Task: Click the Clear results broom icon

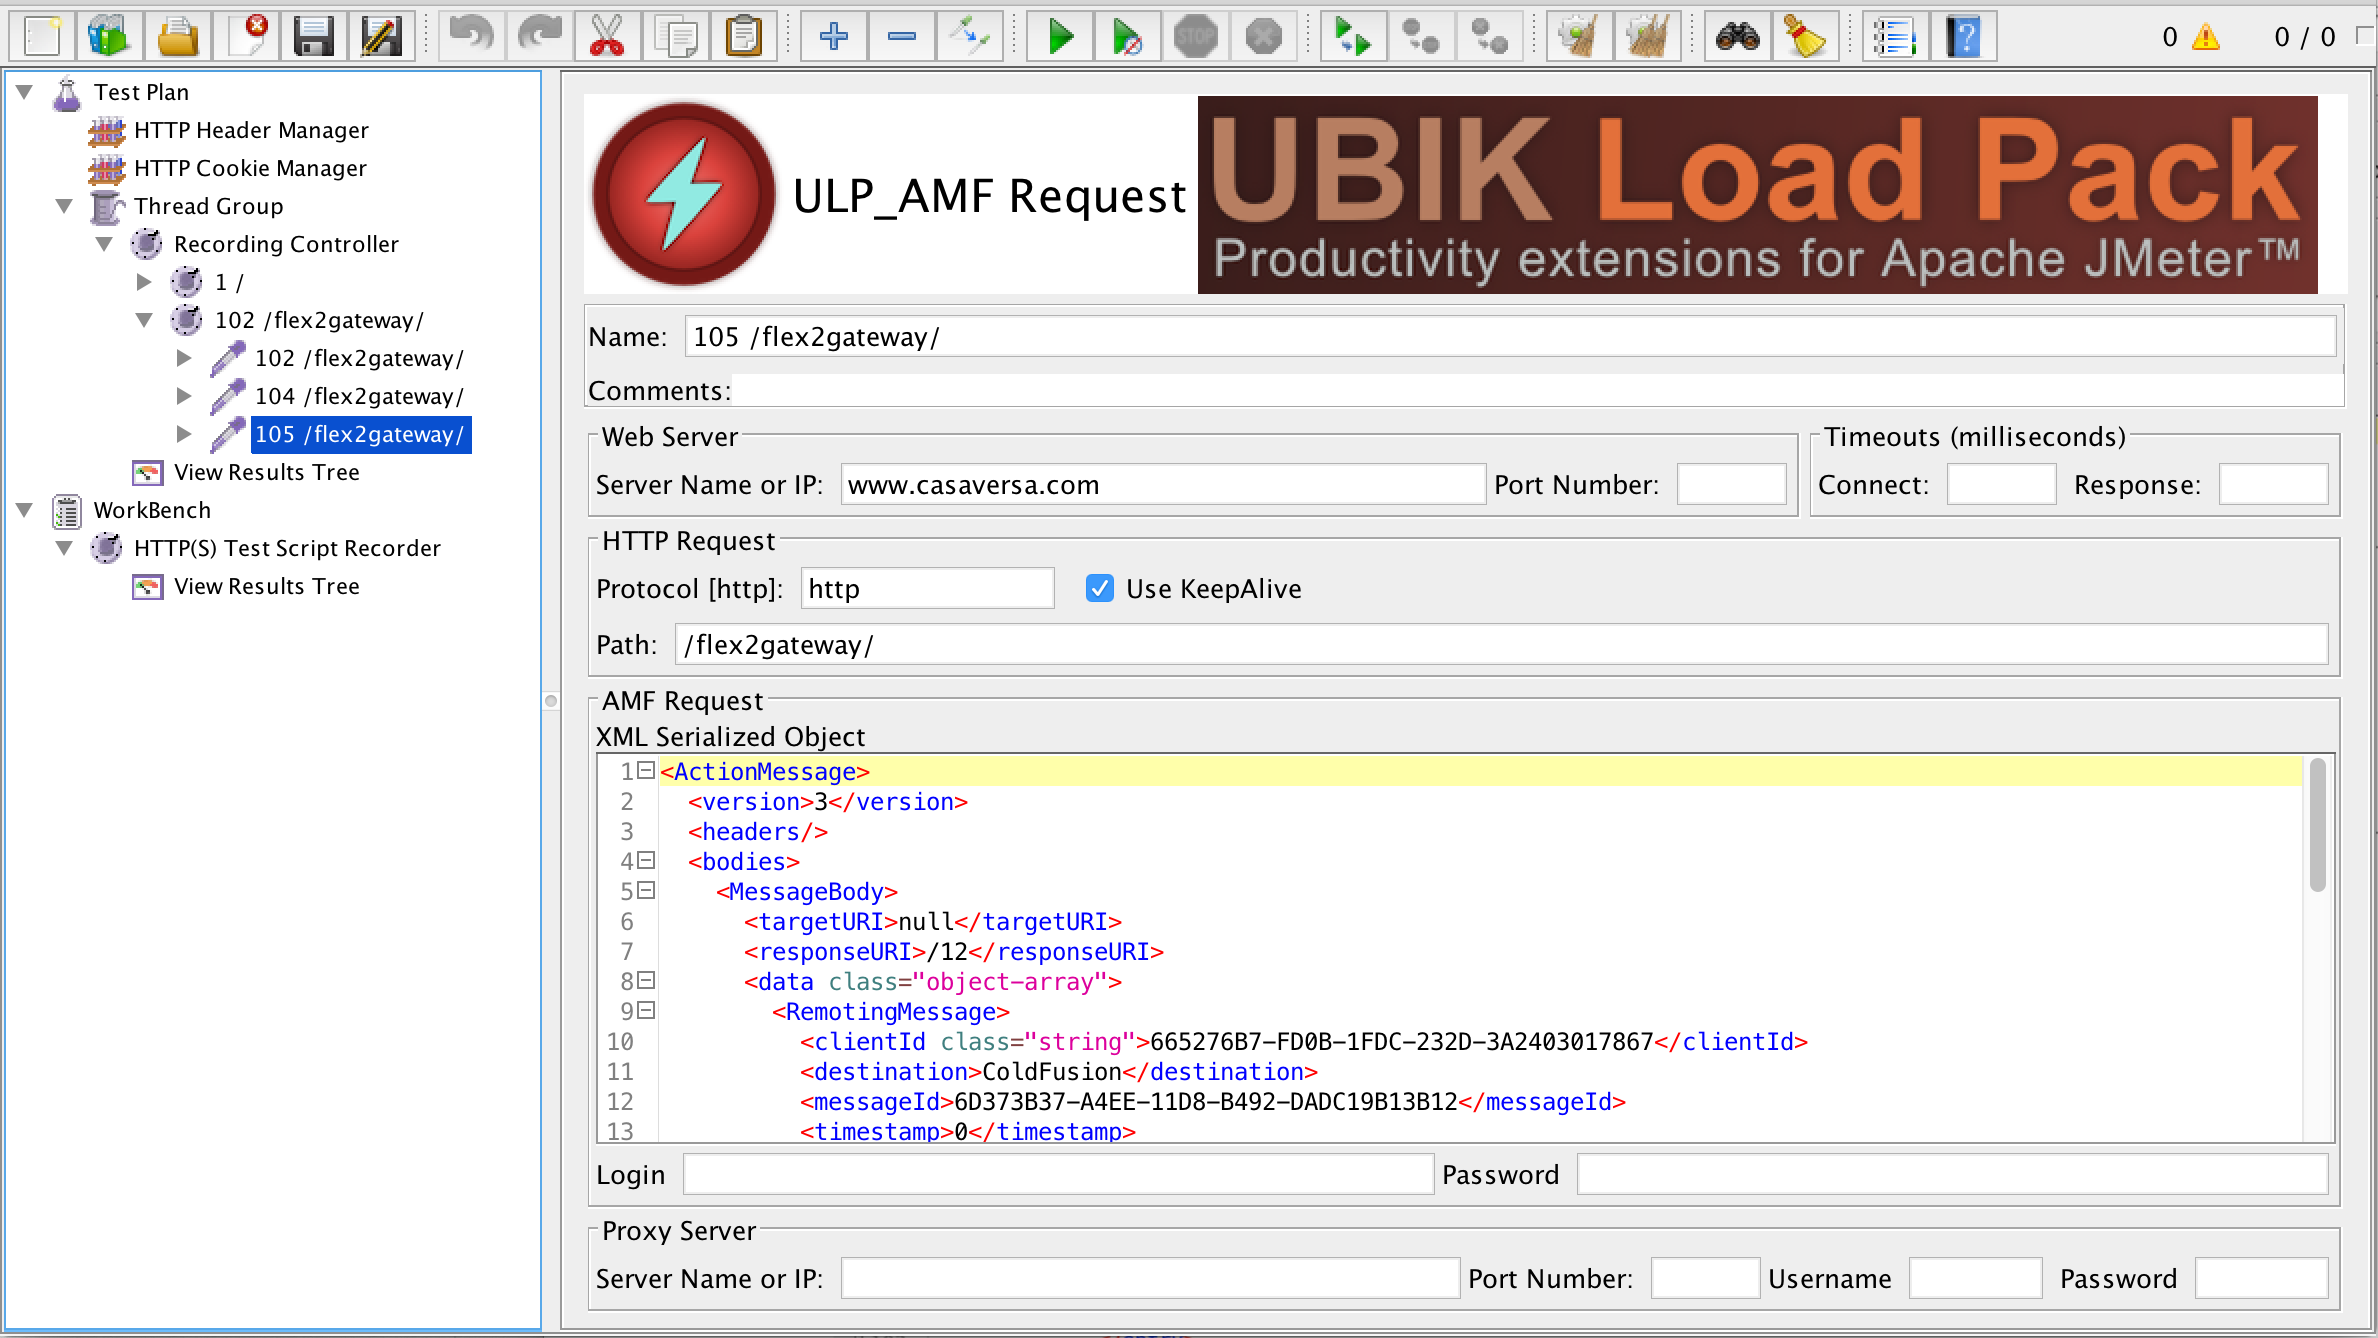Action: [1579, 37]
